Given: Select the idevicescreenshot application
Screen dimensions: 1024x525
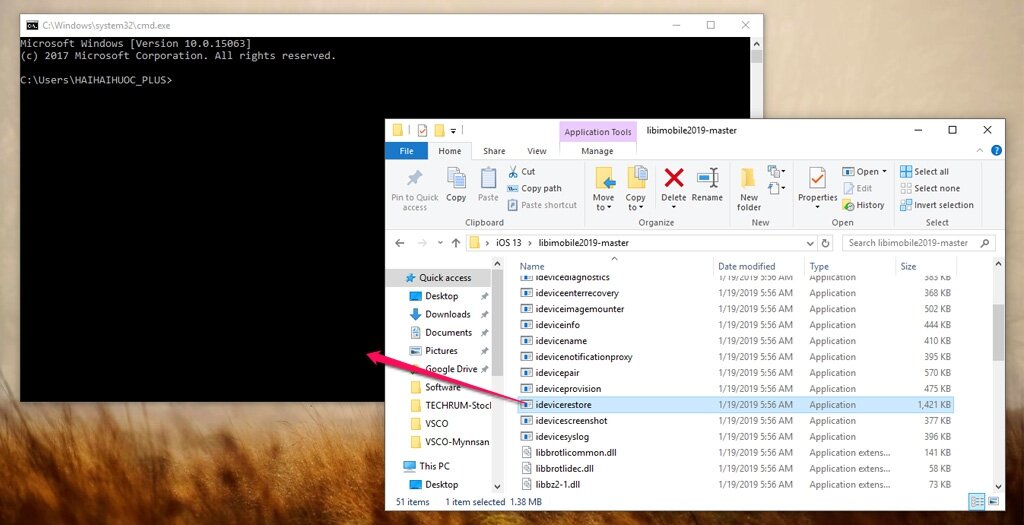Looking at the screenshot, I should (x=571, y=421).
